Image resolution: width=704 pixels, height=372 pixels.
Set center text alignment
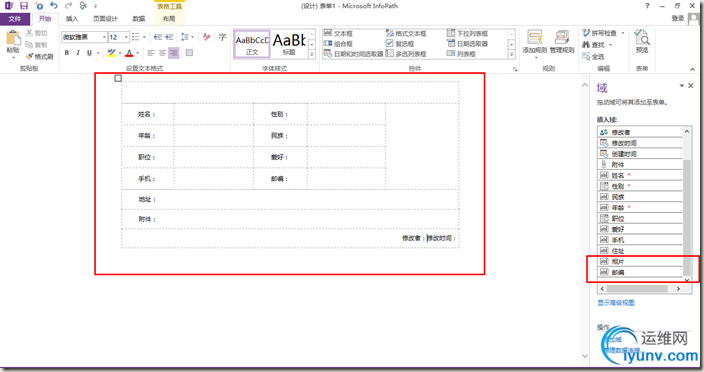pyautogui.click(x=162, y=53)
